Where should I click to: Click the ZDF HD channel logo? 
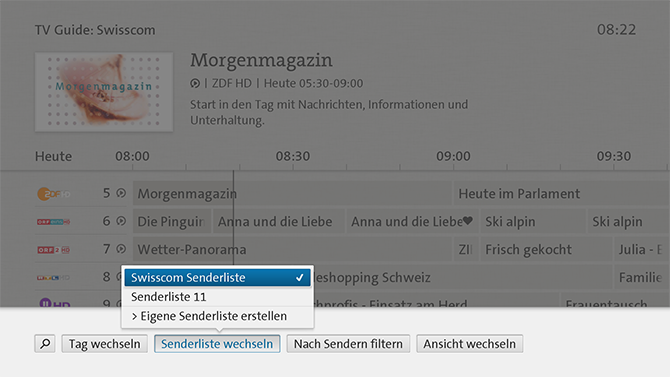pos(53,194)
